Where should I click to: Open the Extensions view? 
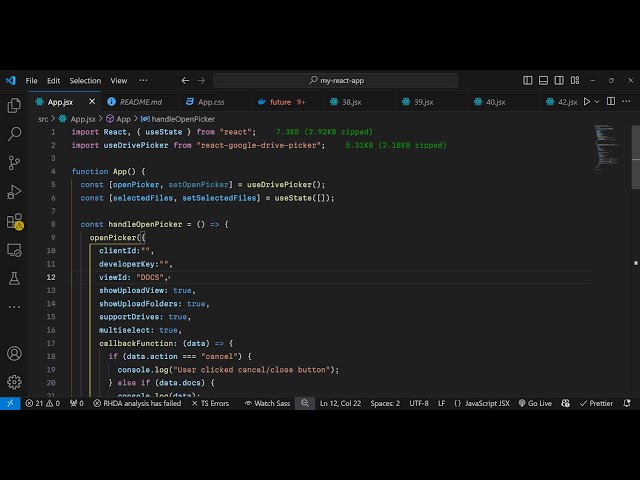pyautogui.click(x=14, y=220)
